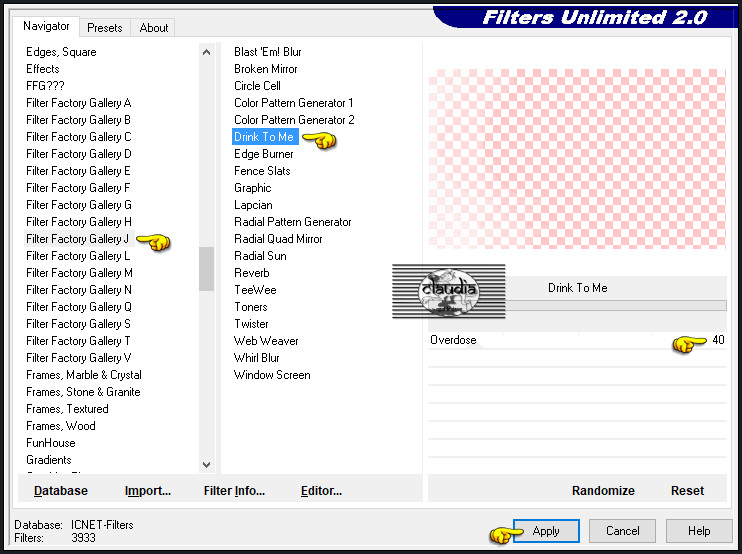Select Filter Factory Gallery B
742x554 pixels.
click(x=78, y=120)
